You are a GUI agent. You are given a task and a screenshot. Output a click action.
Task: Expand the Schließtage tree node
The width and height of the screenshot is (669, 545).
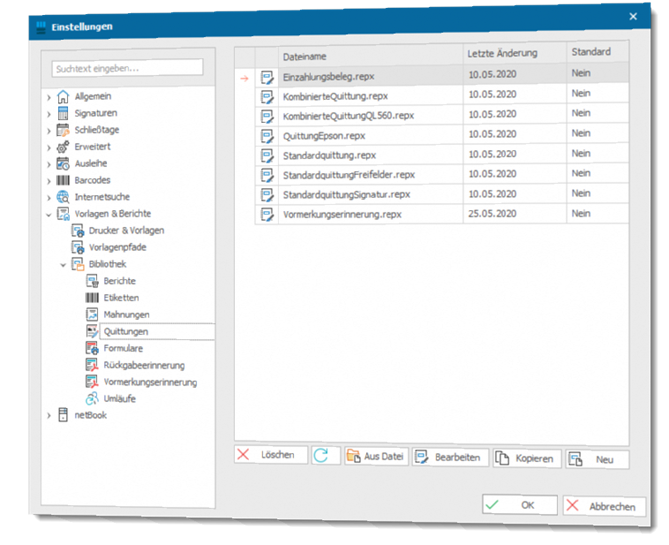click(48, 131)
